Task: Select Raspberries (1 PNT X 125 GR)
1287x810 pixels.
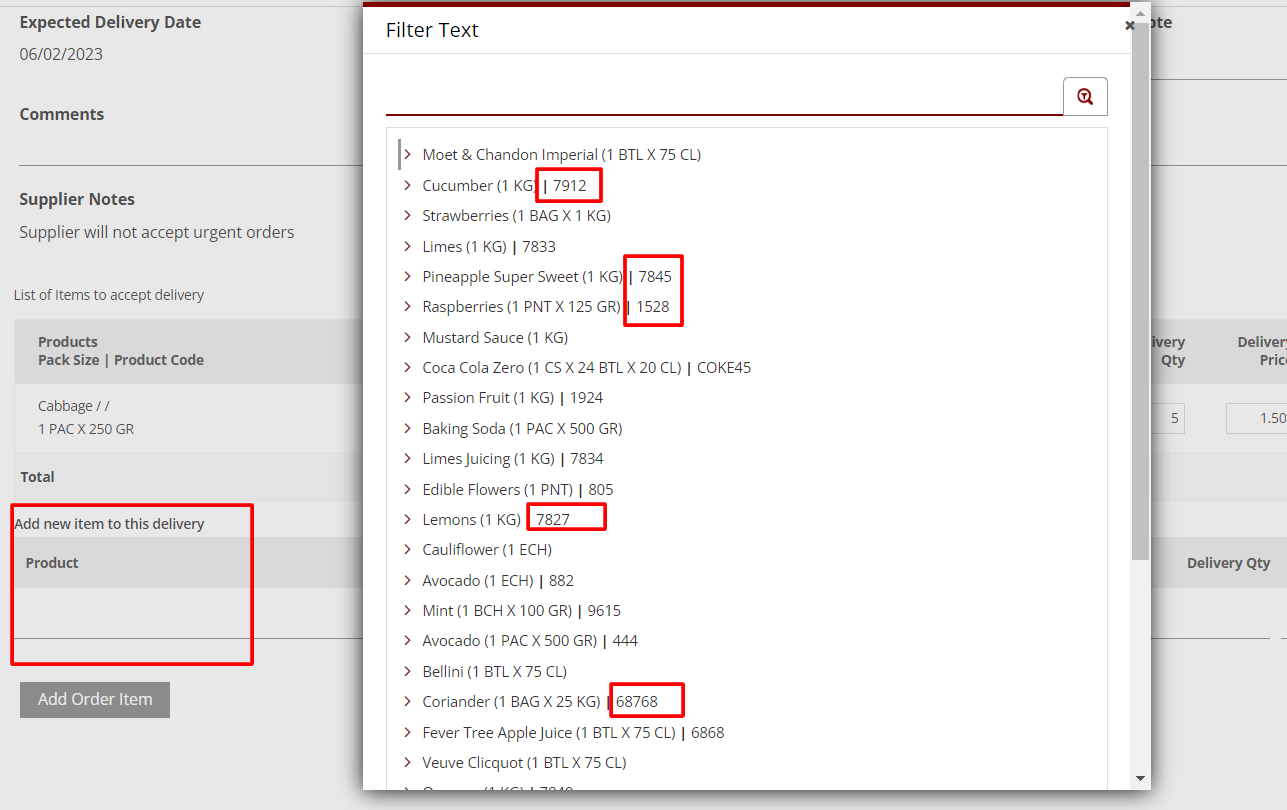Action: (x=521, y=307)
